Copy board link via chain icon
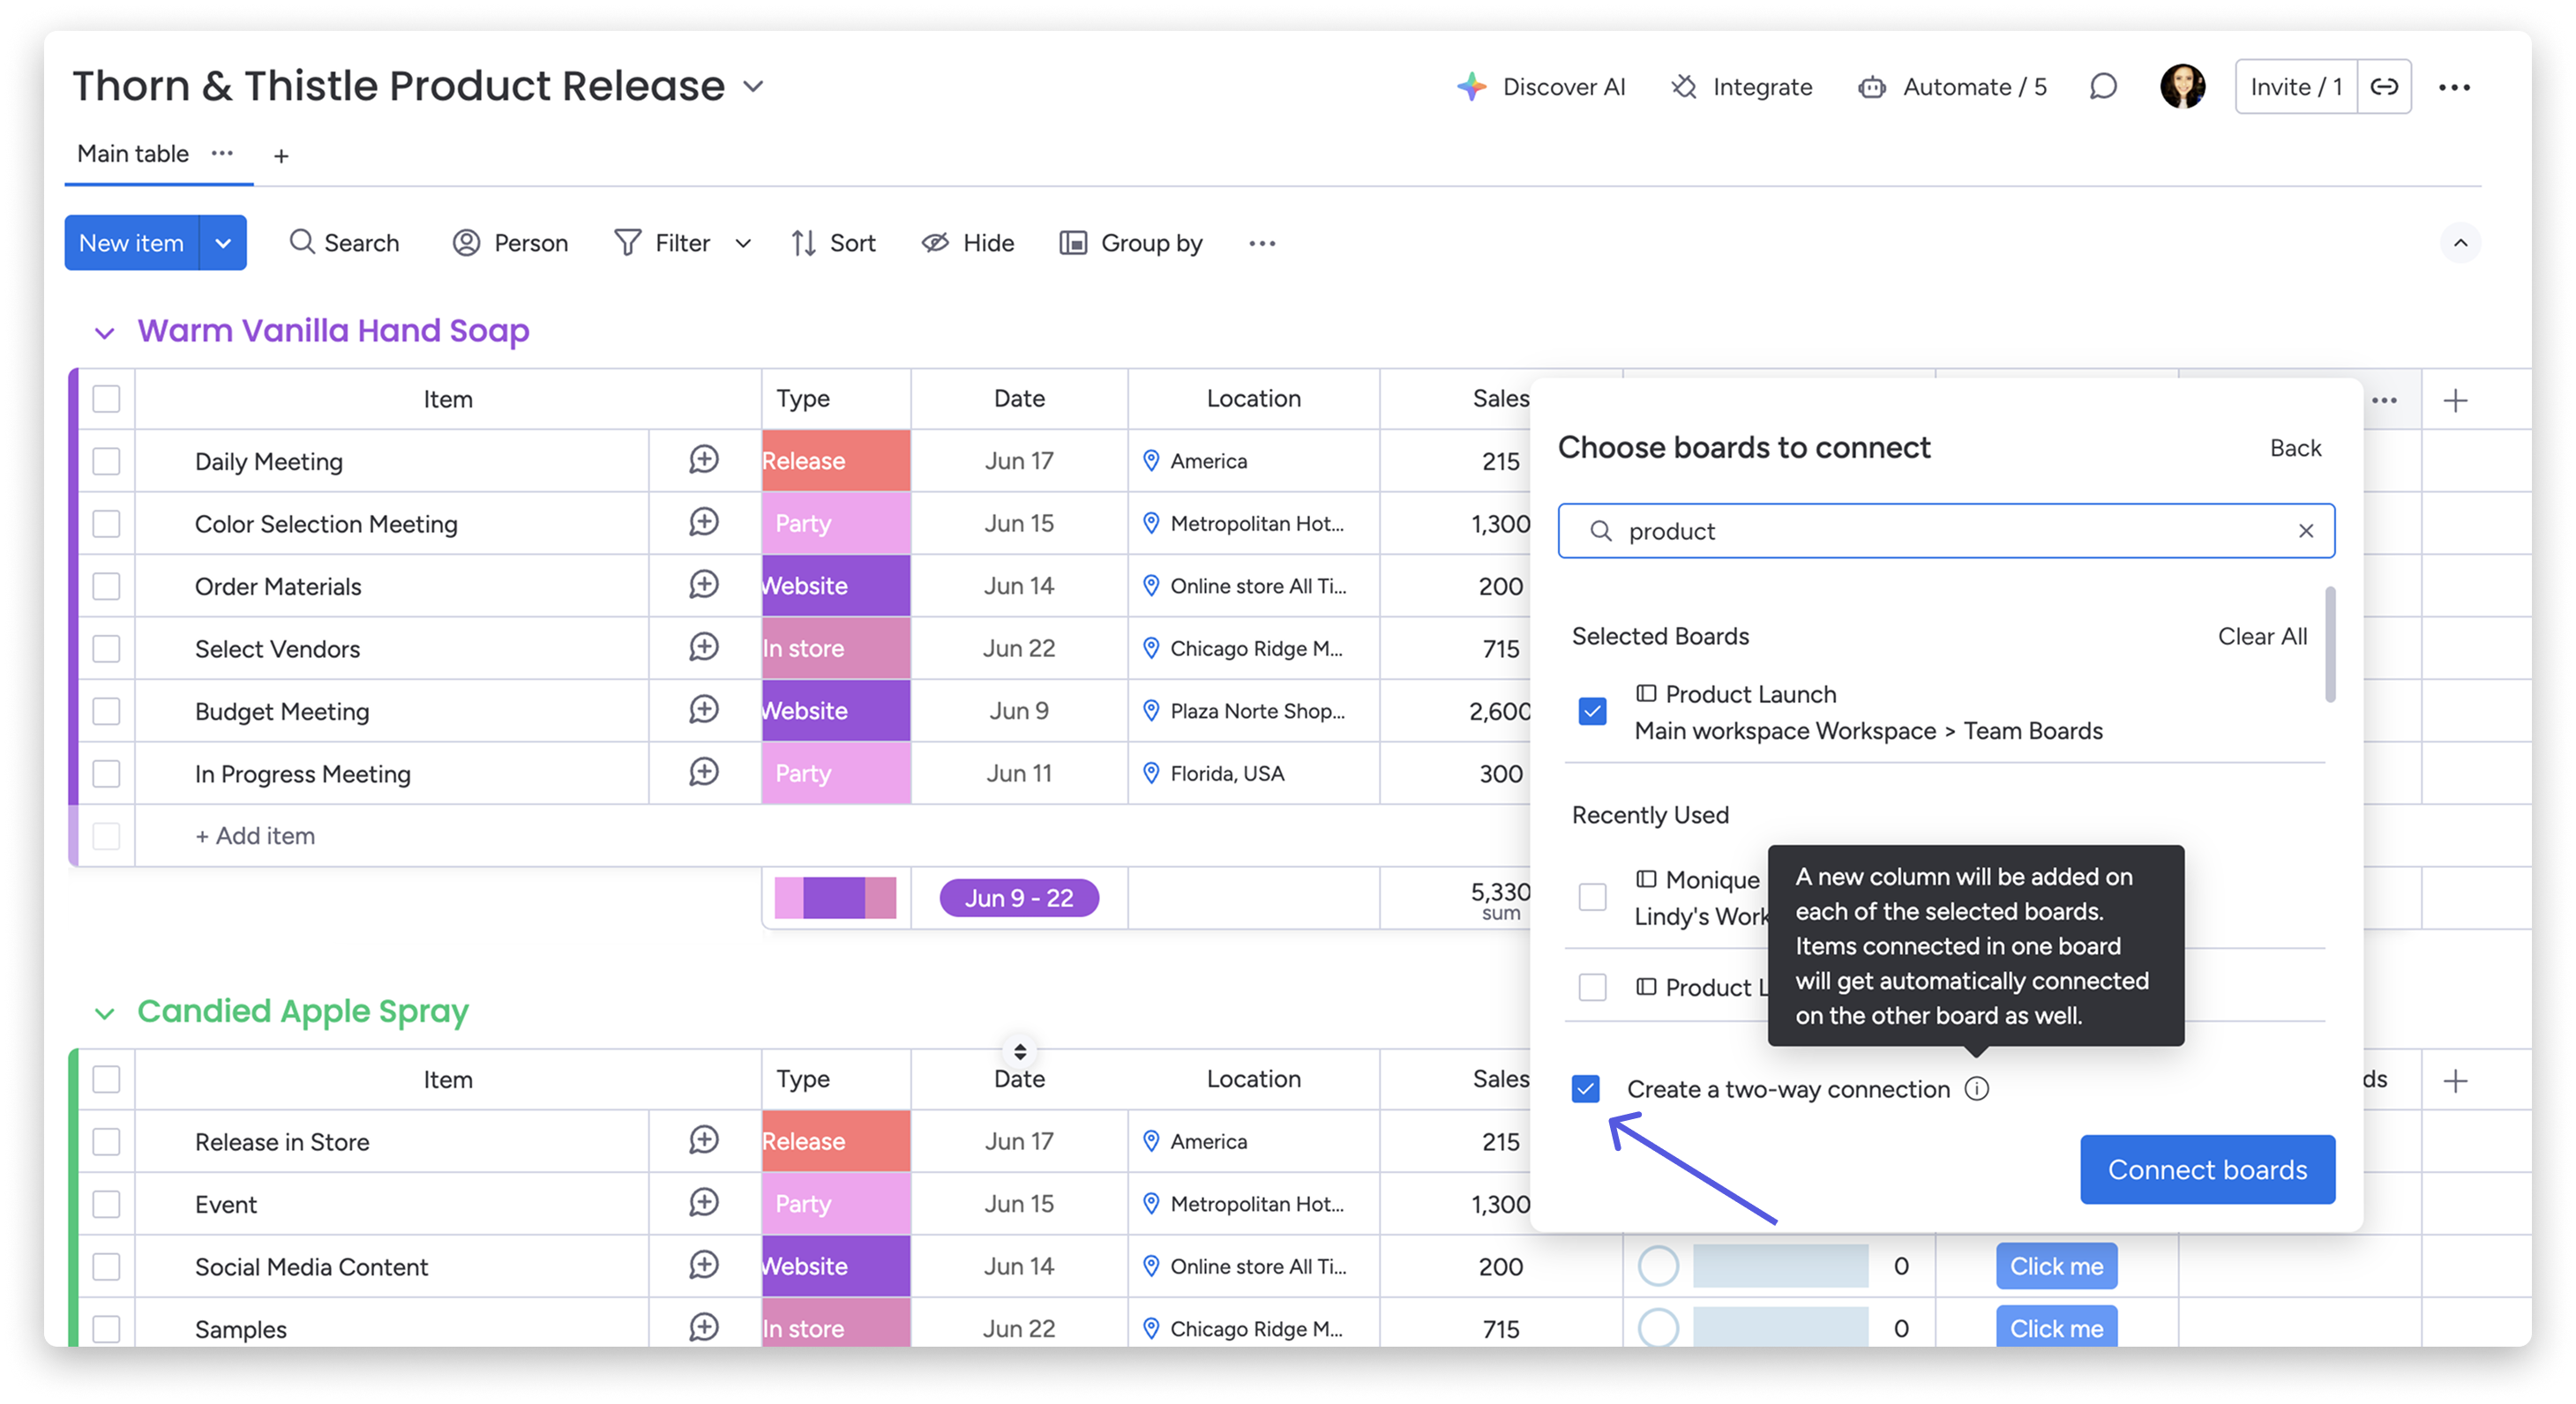The image size is (2576, 1404). pyautogui.click(x=2384, y=87)
